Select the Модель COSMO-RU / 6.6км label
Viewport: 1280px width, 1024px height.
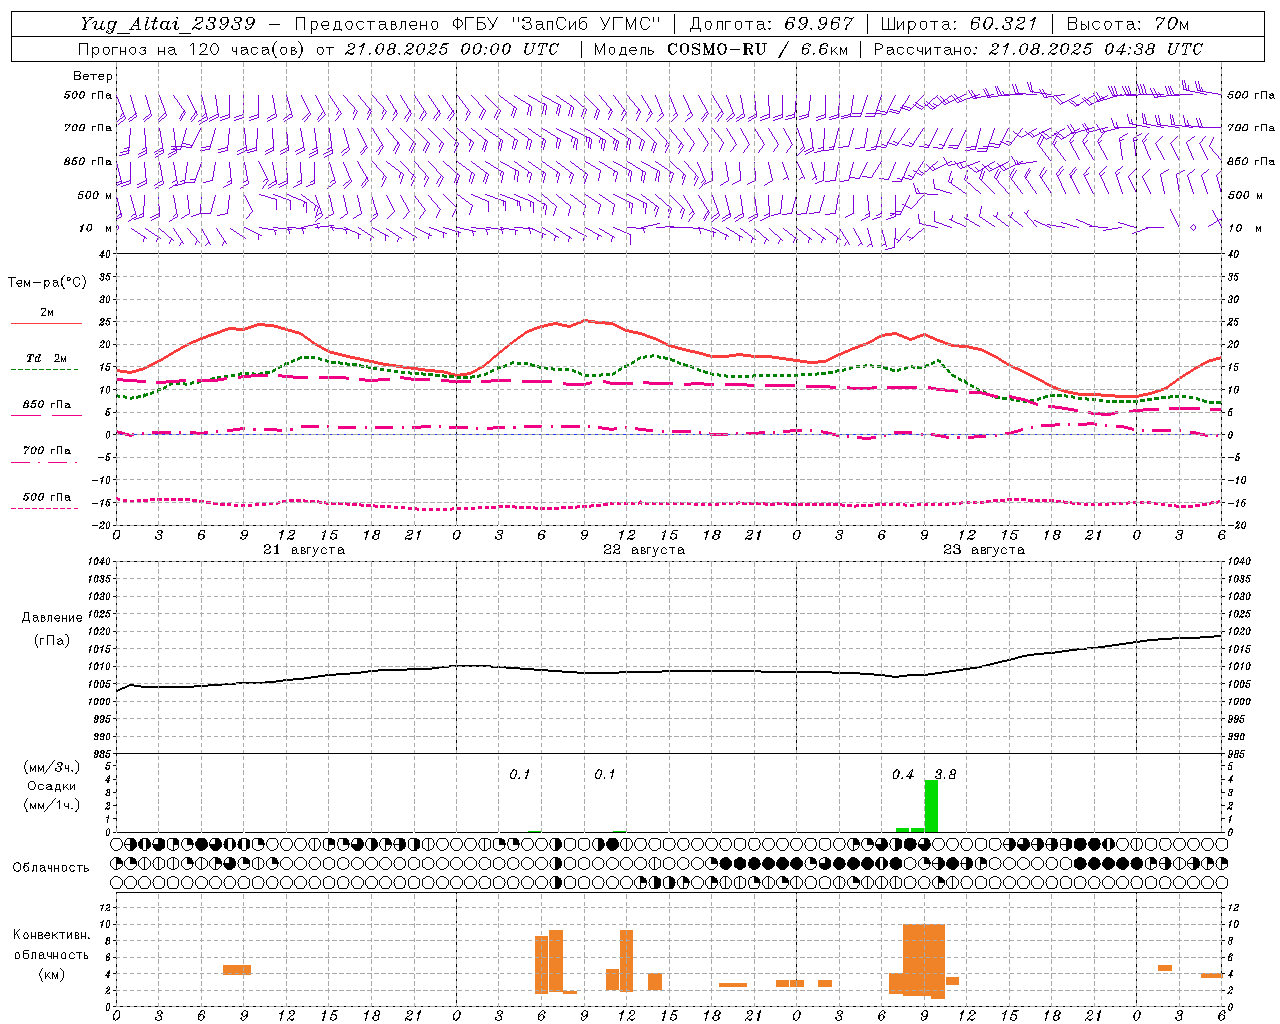pyautogui.click(x=721, y=49)
